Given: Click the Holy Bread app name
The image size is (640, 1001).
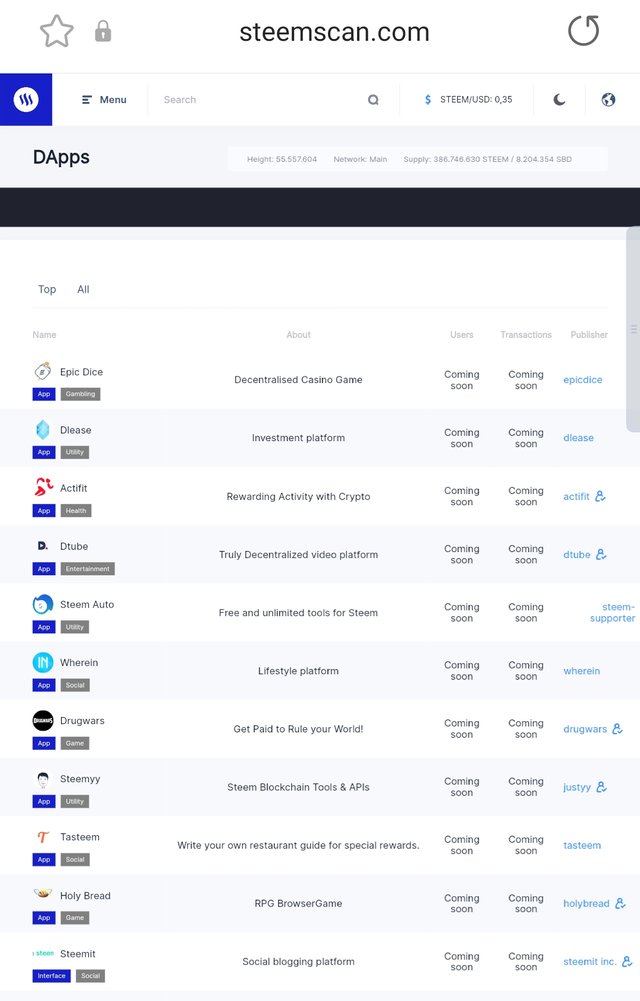Looking at the screenshot, I should pos(85,896).
